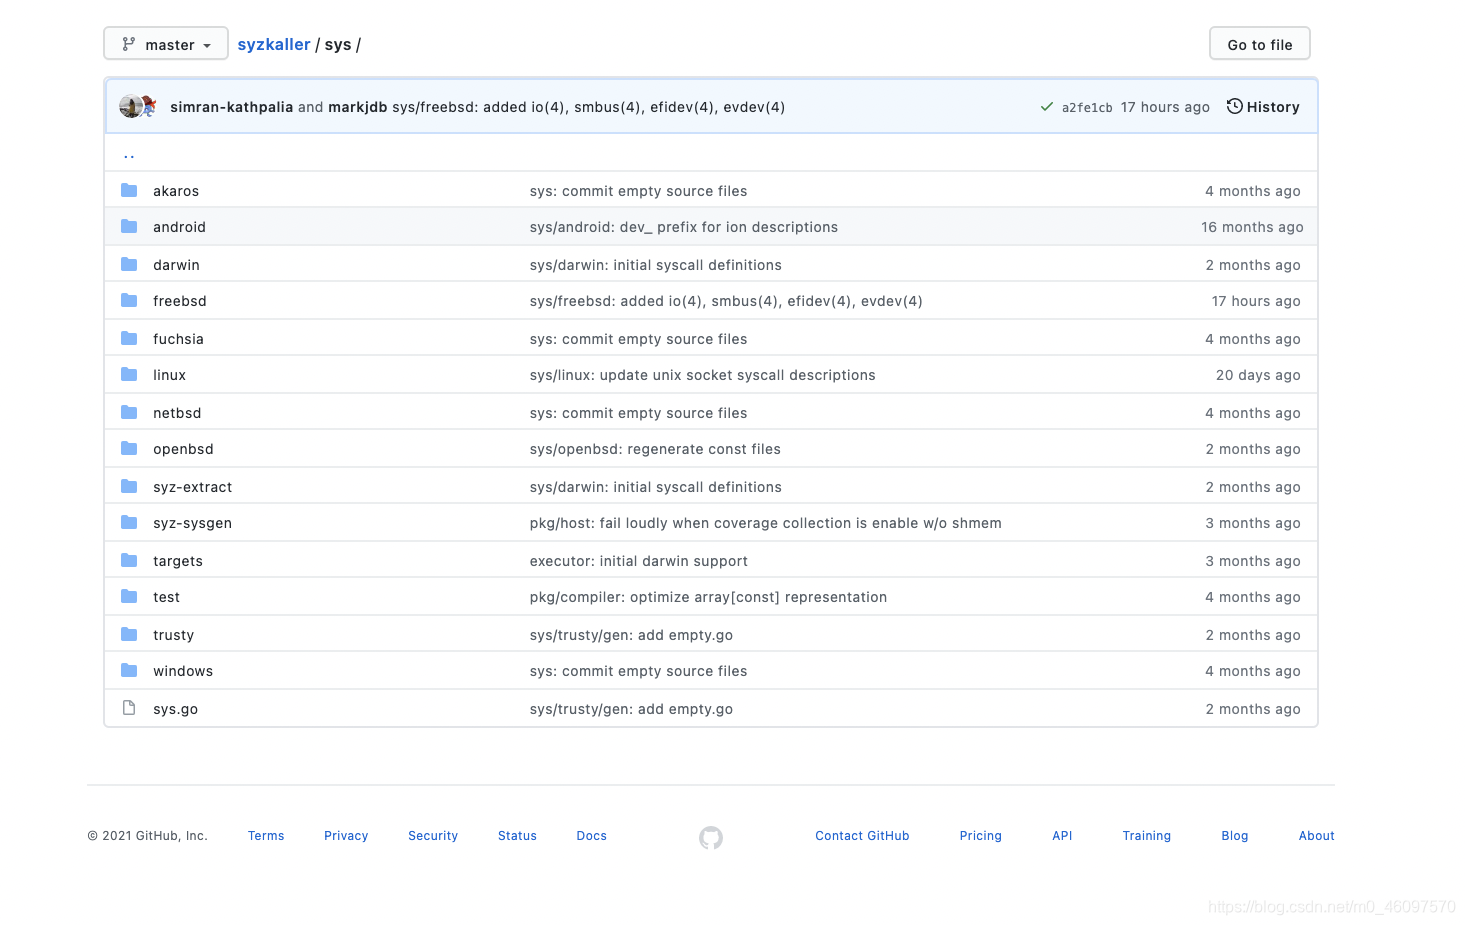
Task: Click the Go to file button
Action: (1259, 44)
